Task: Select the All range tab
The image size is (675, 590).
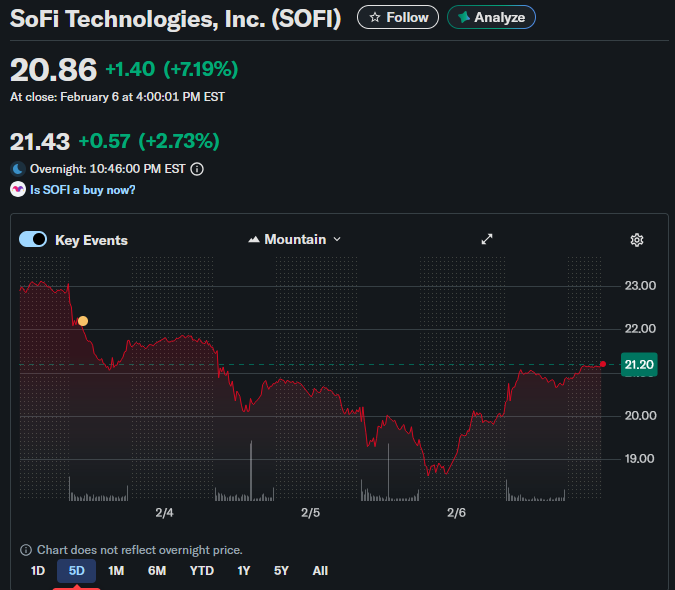Action: [x=320, y=571]
